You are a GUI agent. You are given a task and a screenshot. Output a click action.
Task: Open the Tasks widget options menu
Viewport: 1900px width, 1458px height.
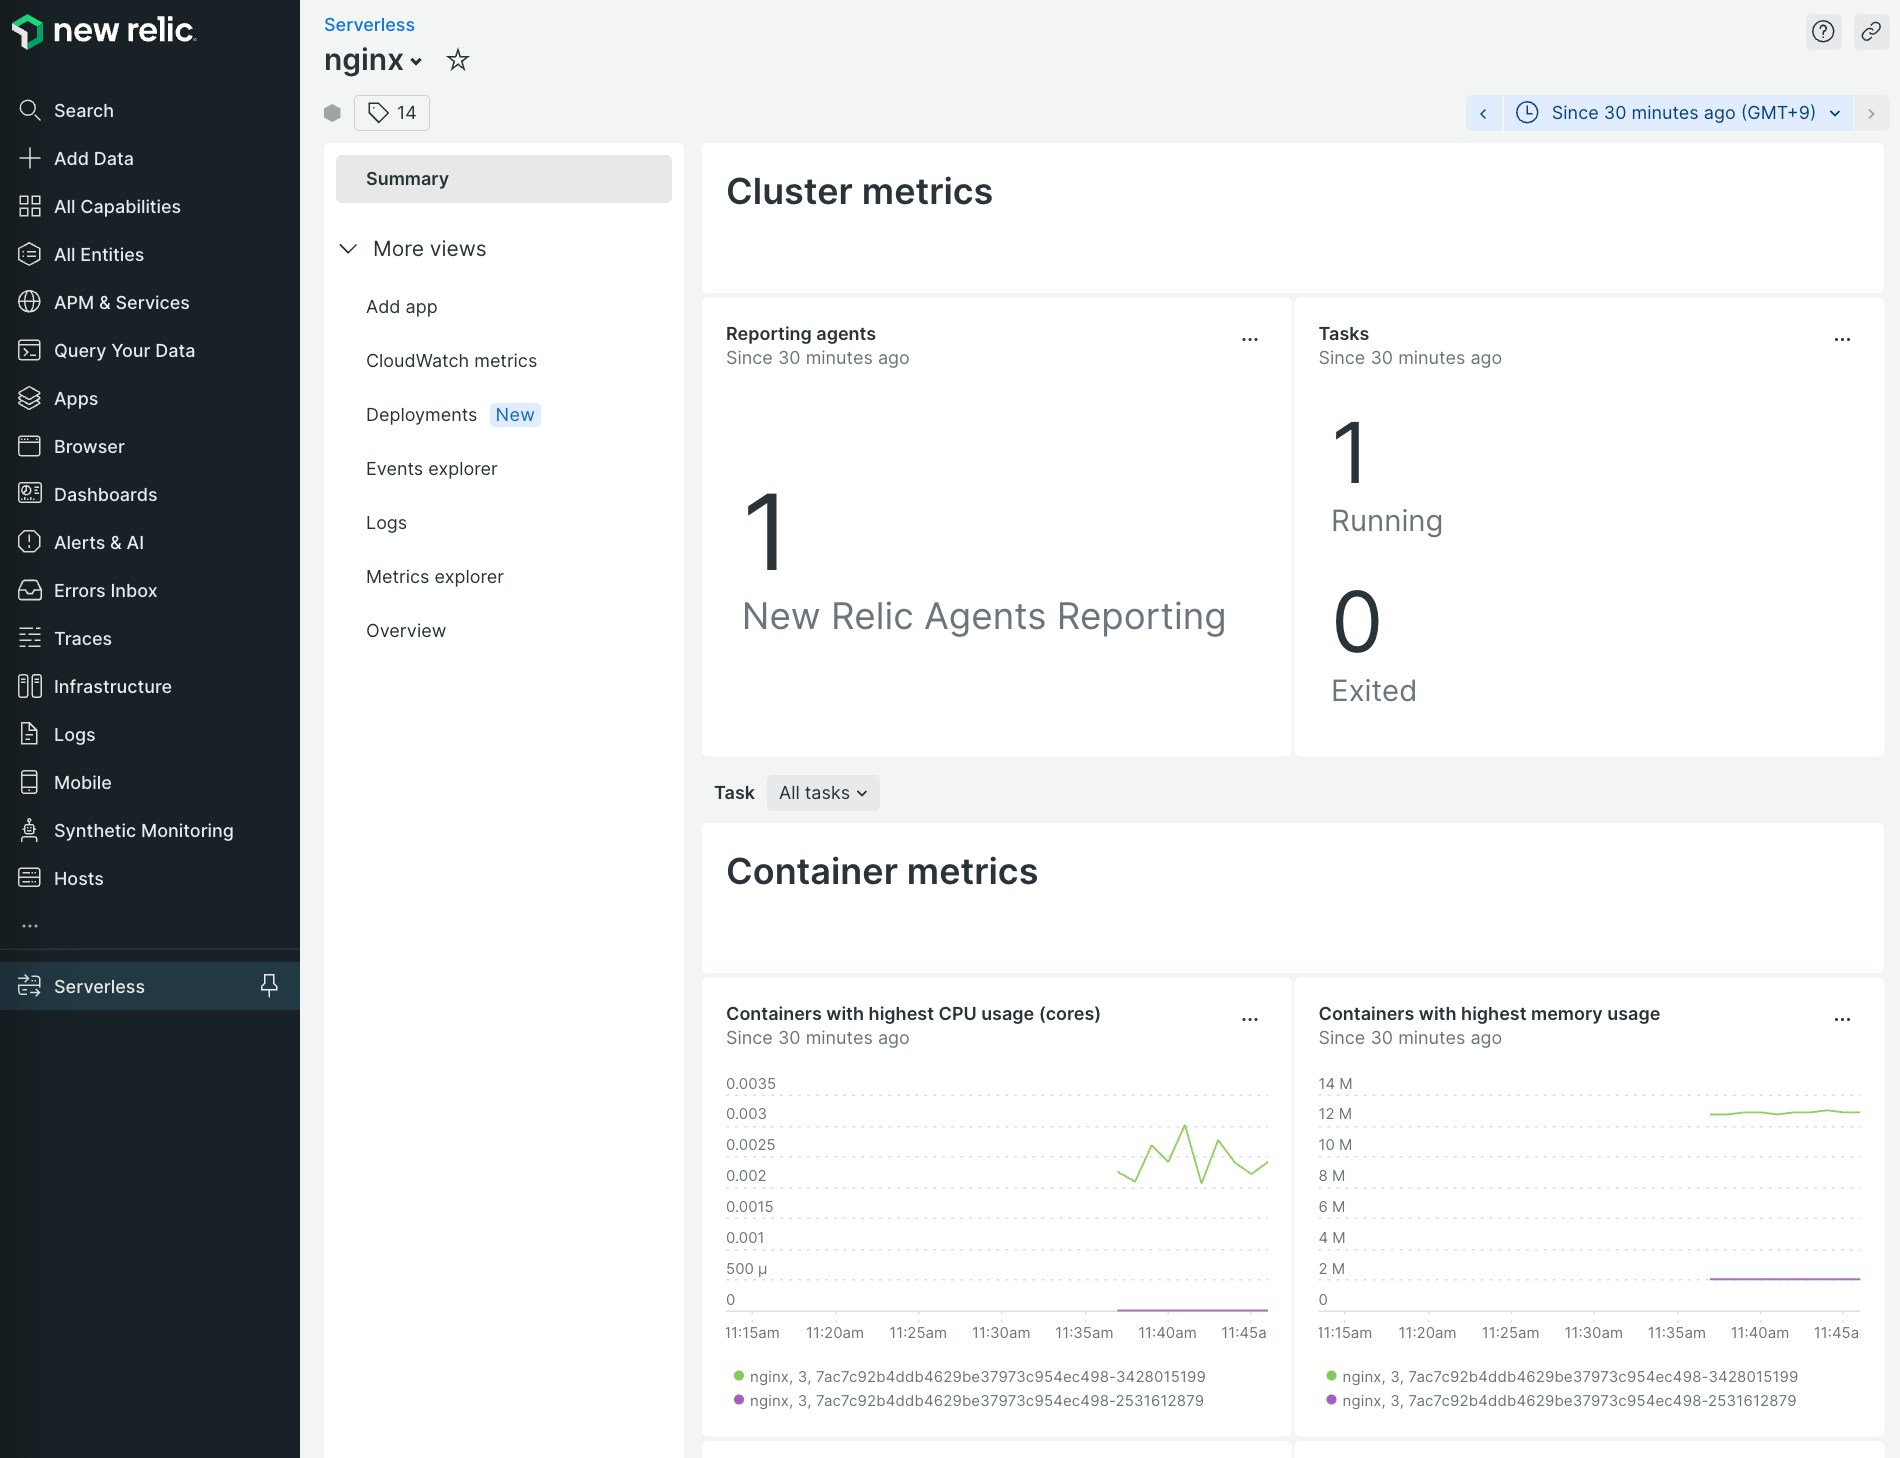[x=1842, y=339]
